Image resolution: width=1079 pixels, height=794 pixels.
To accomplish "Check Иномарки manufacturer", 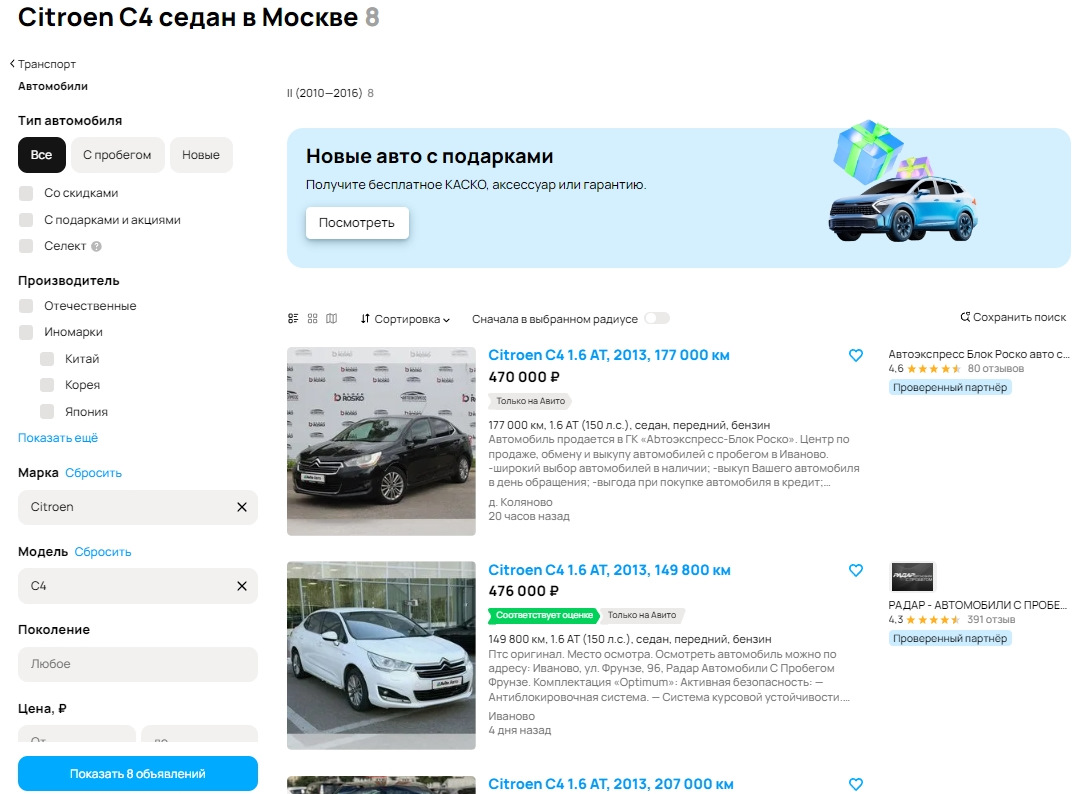I will coord(26,332).
